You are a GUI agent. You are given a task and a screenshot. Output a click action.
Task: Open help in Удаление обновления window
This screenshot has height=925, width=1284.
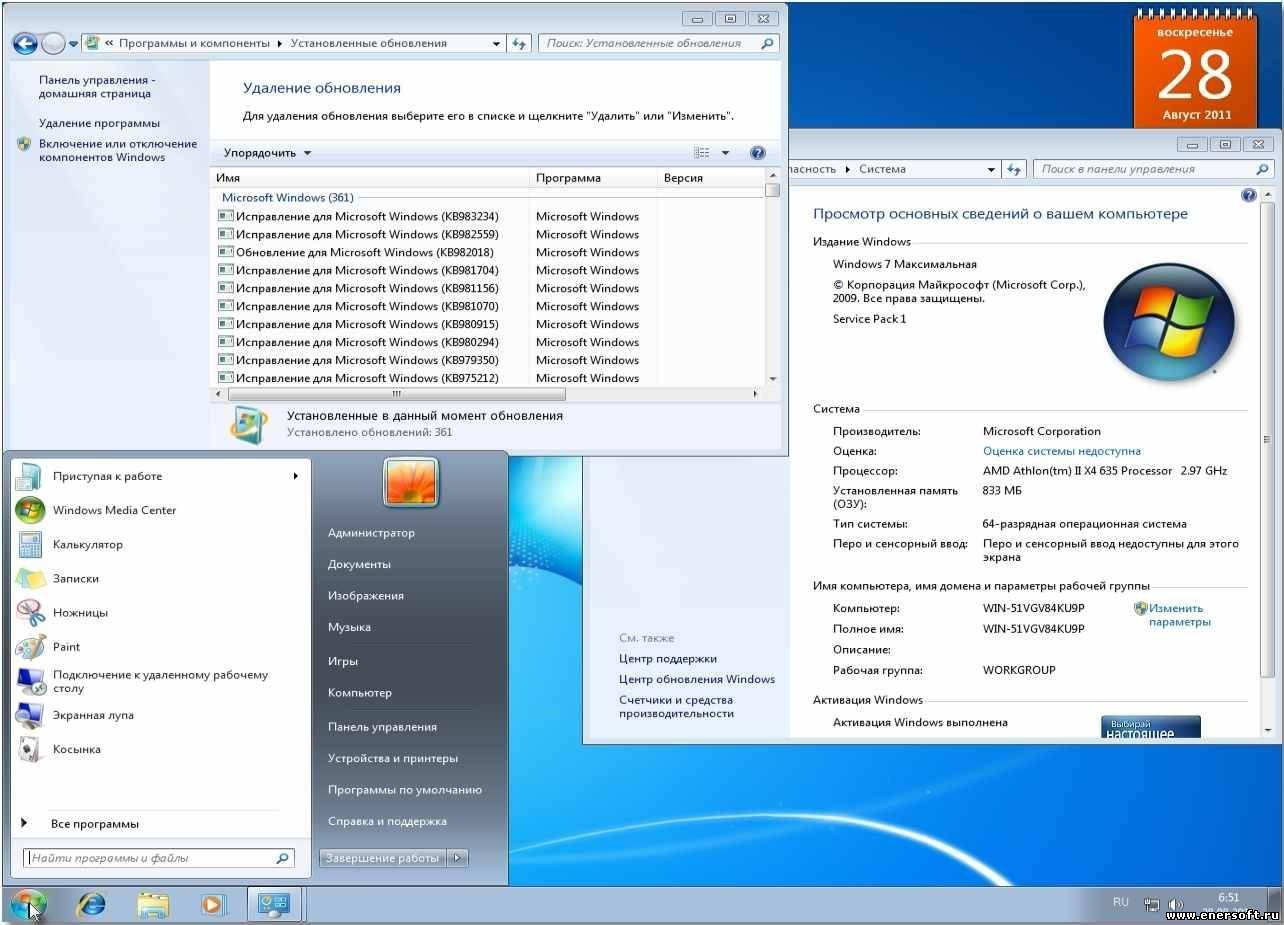757,153
